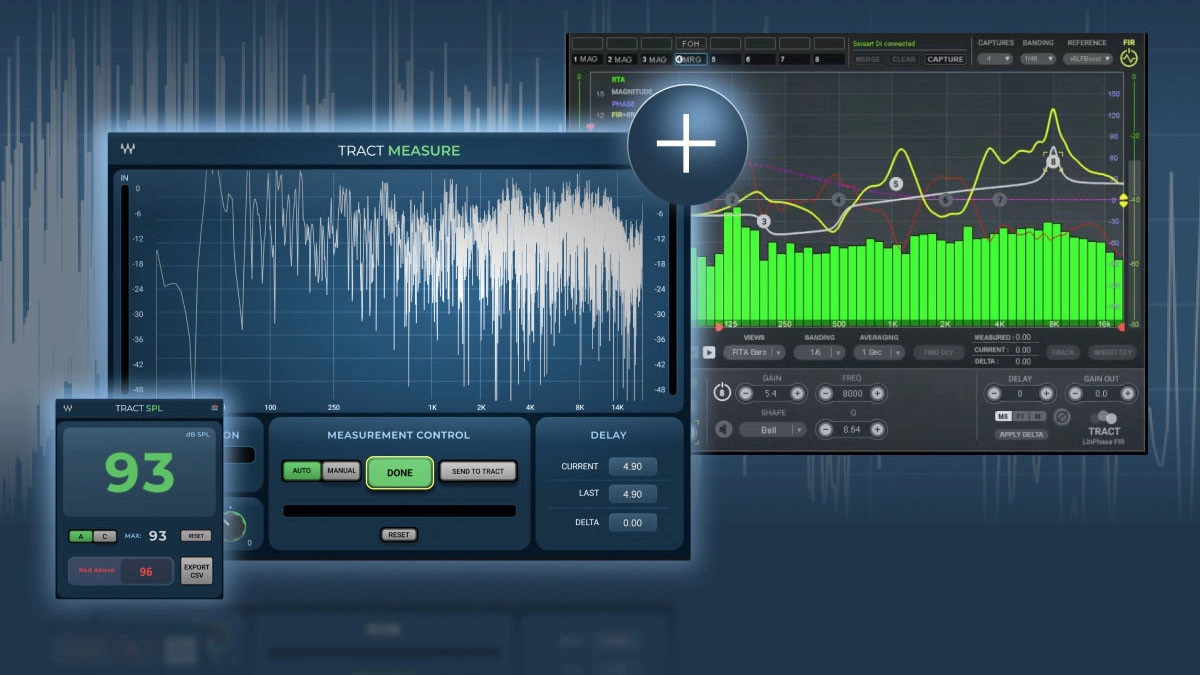Increase Q value with plus icon

coord(877,429)
